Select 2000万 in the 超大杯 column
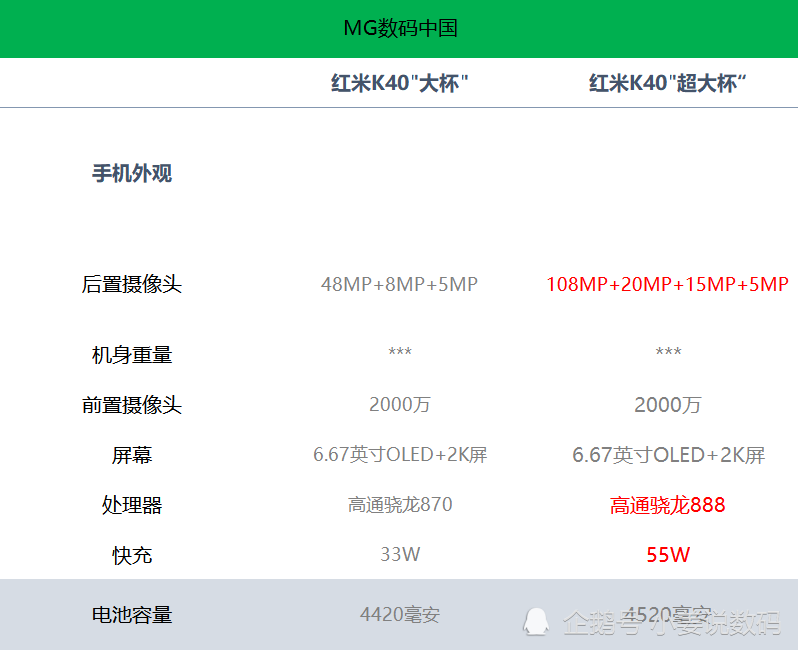The image size is (798, 650). click(667, 405)
